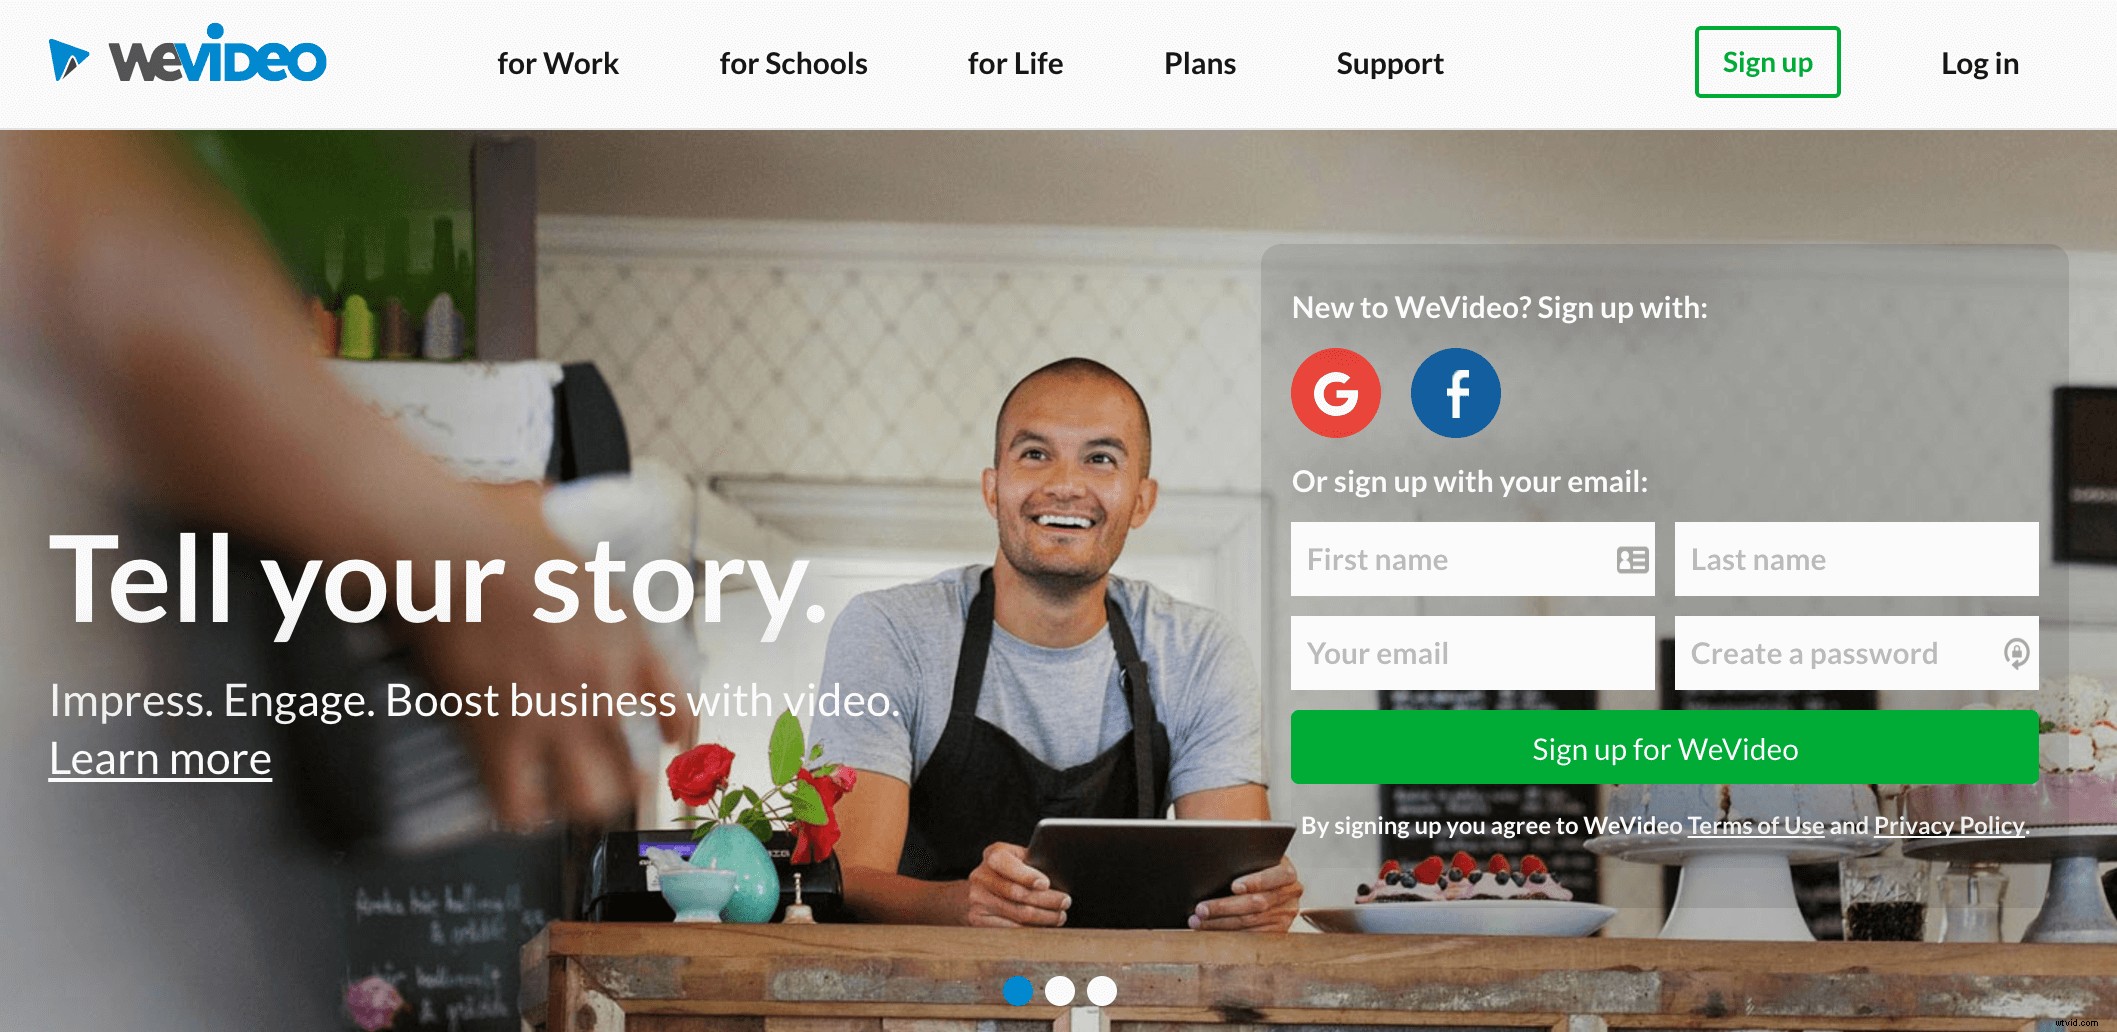Select the third carousel dot
Viewport: 2117px width, 1032px height.
[1102, 990]
